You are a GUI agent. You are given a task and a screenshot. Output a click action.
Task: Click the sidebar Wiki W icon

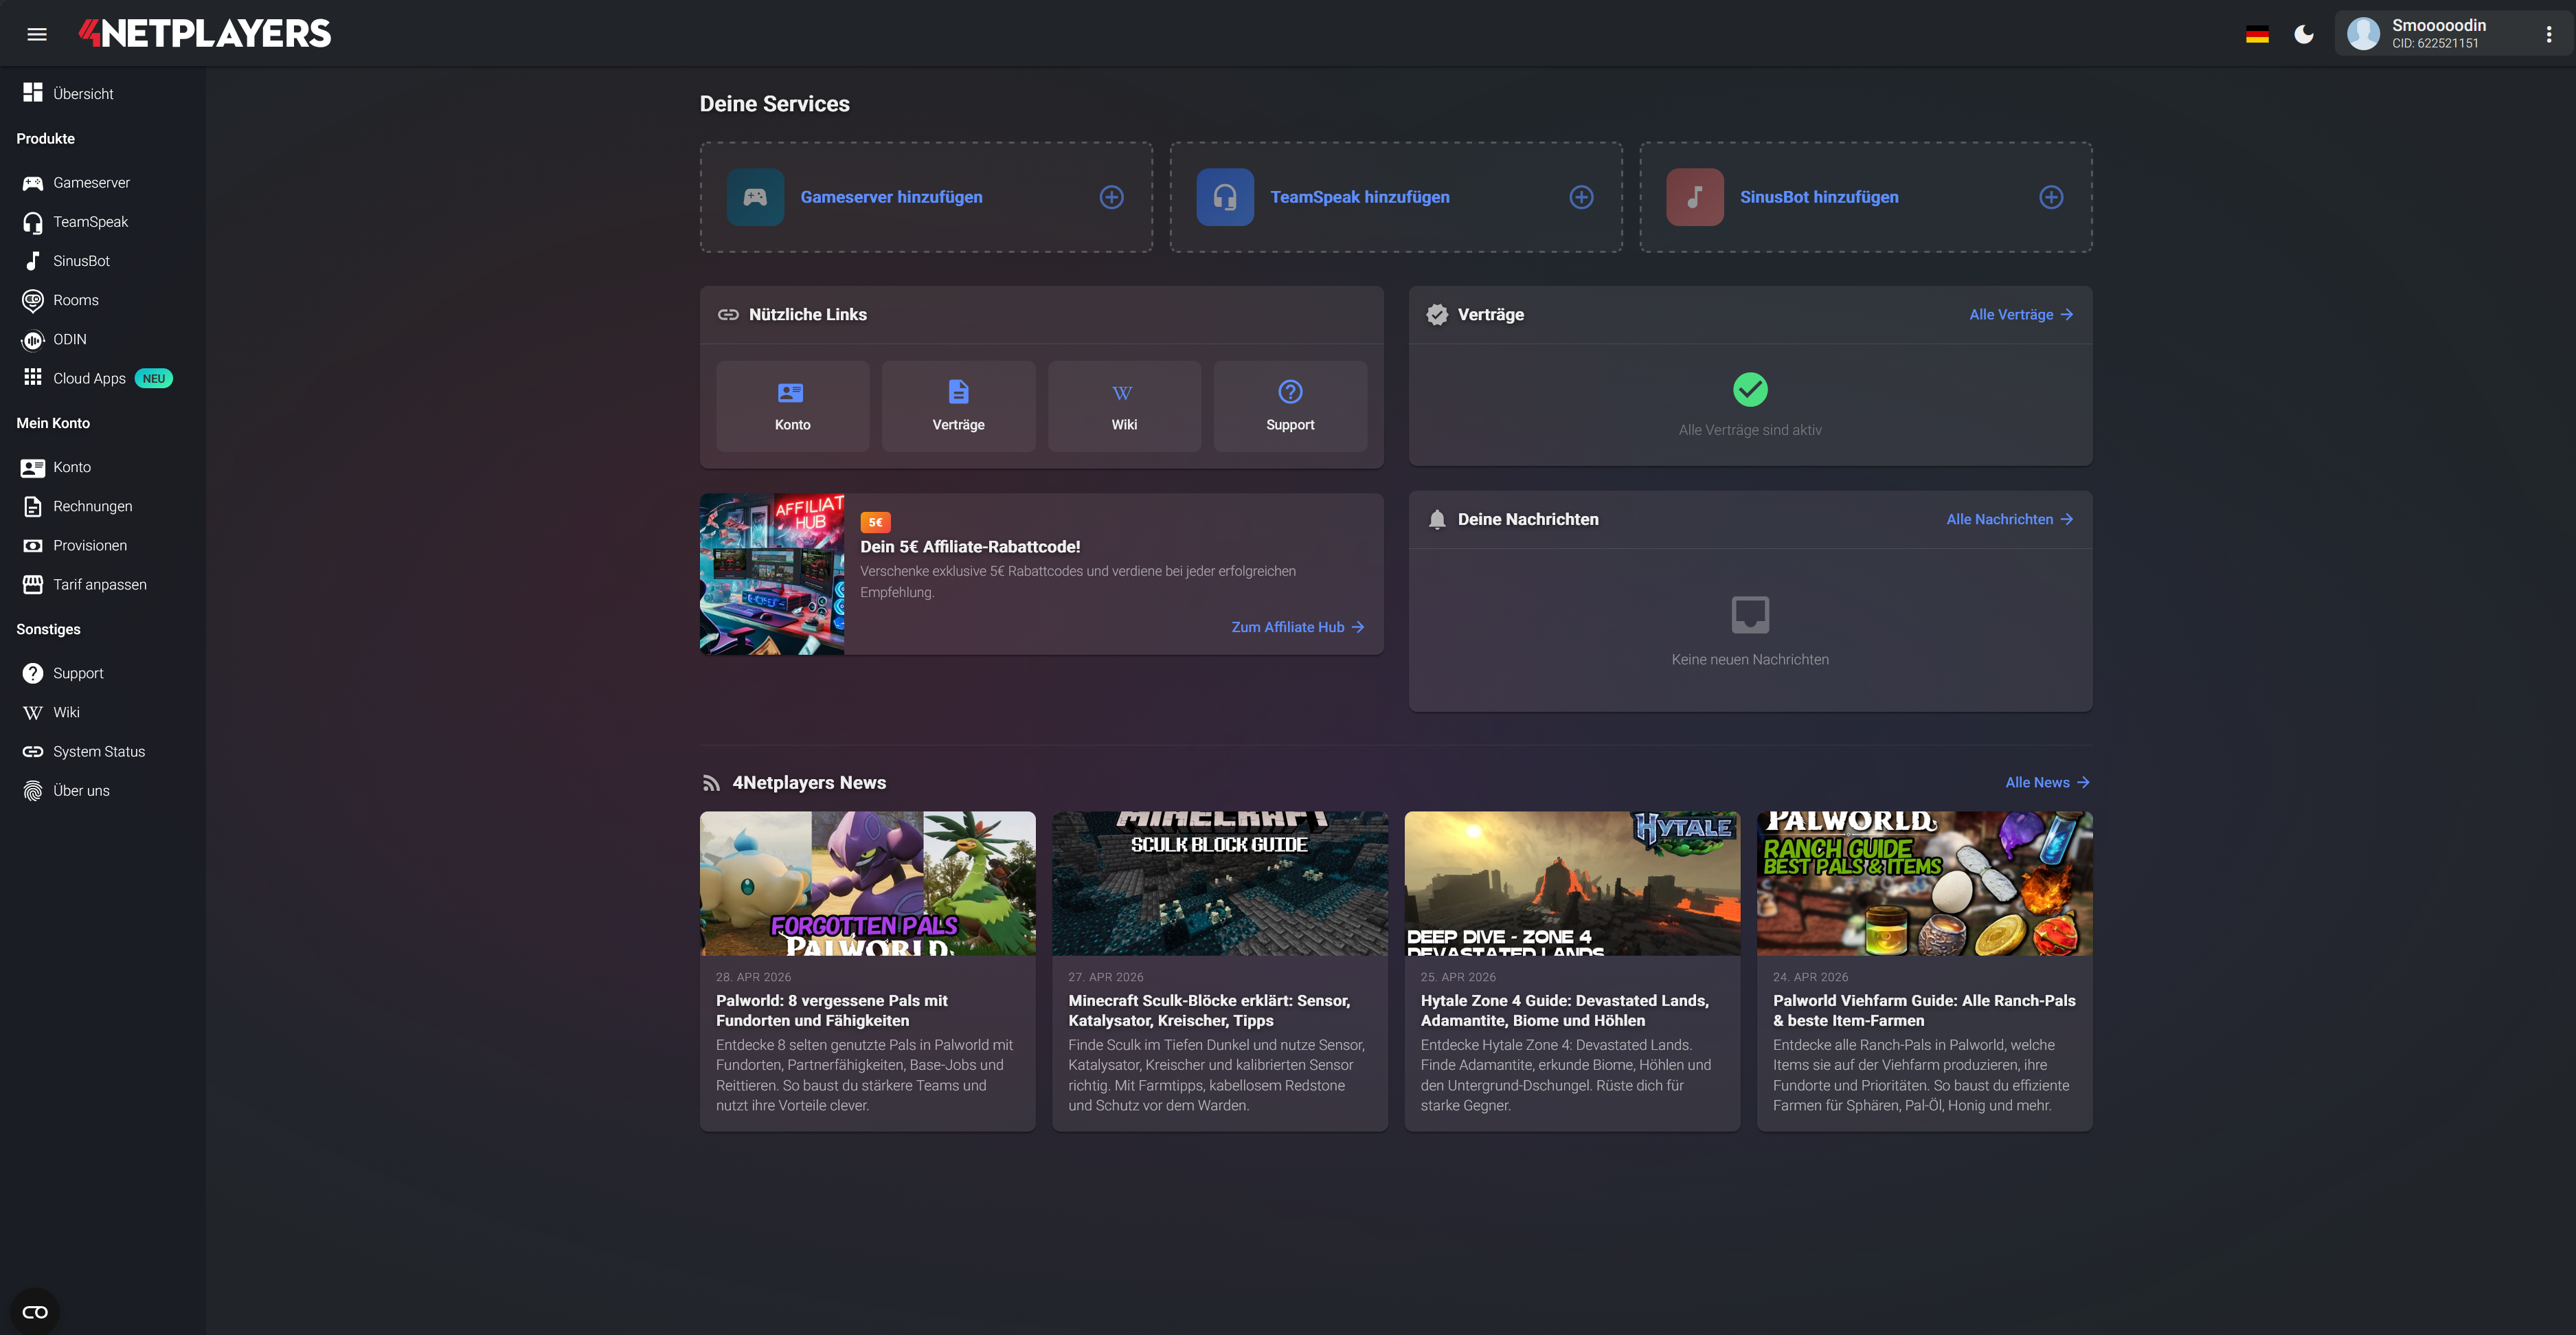pos(33,712)
